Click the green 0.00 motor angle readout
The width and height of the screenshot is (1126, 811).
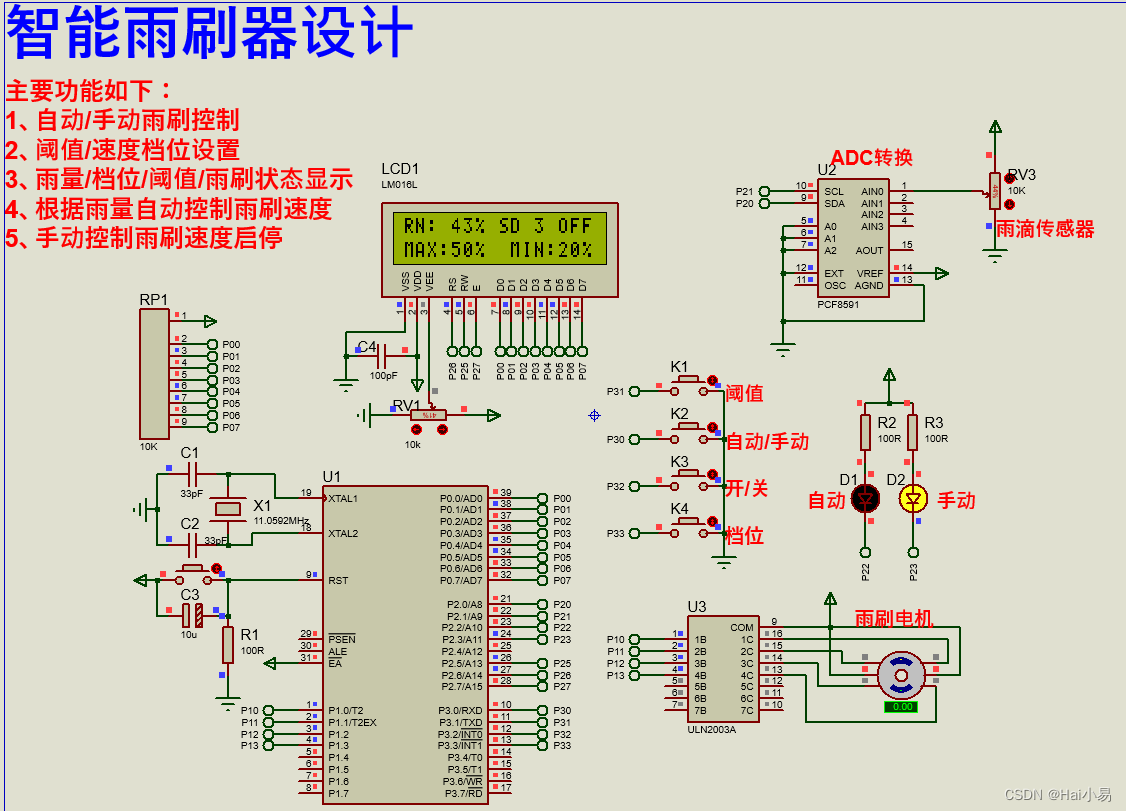901,707
